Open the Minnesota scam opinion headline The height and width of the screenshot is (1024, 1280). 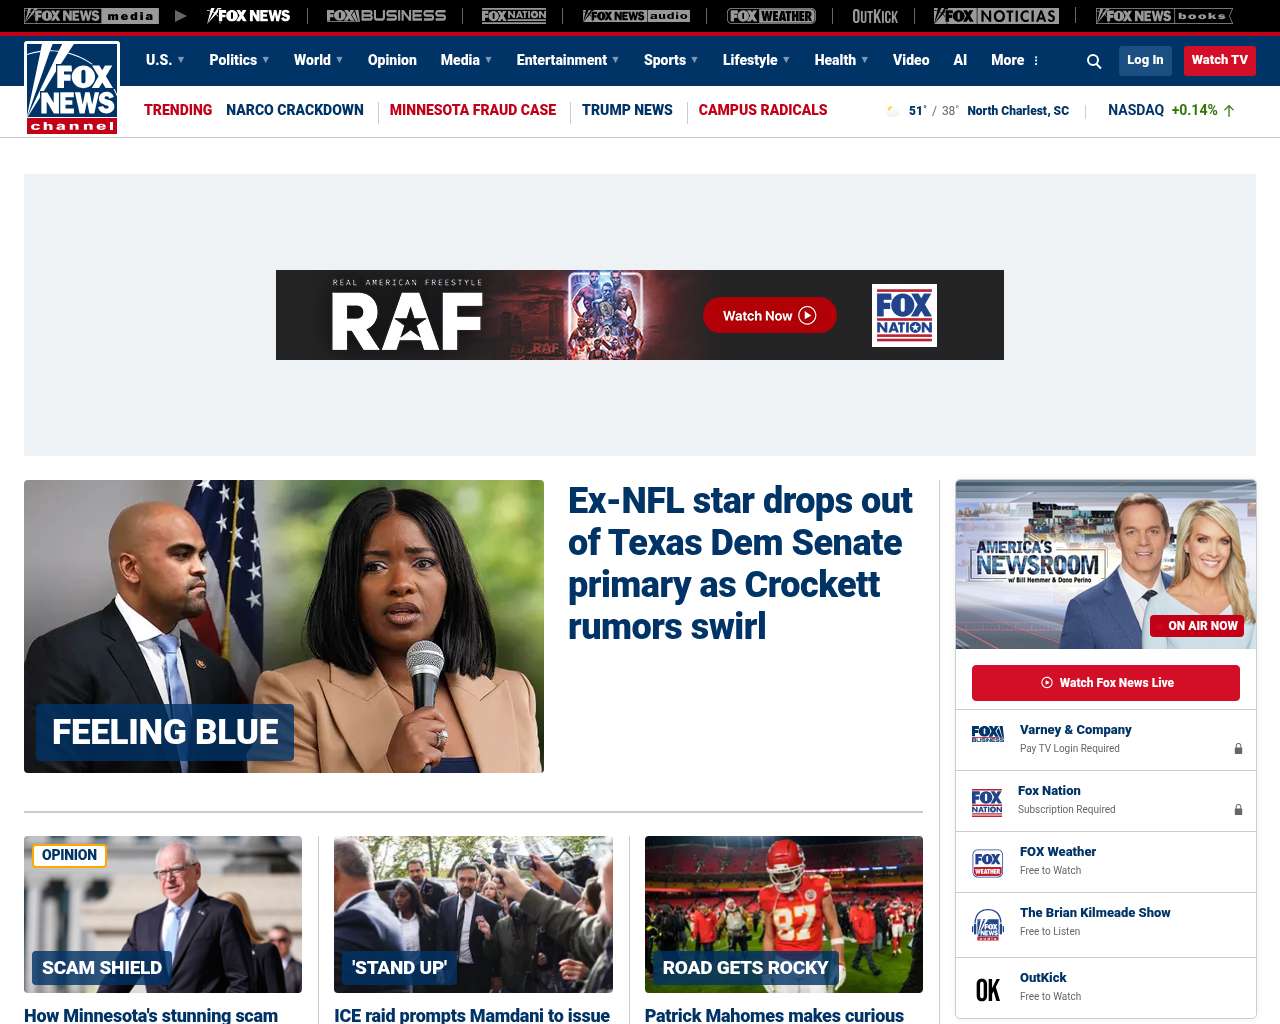tap(151, 1015)
